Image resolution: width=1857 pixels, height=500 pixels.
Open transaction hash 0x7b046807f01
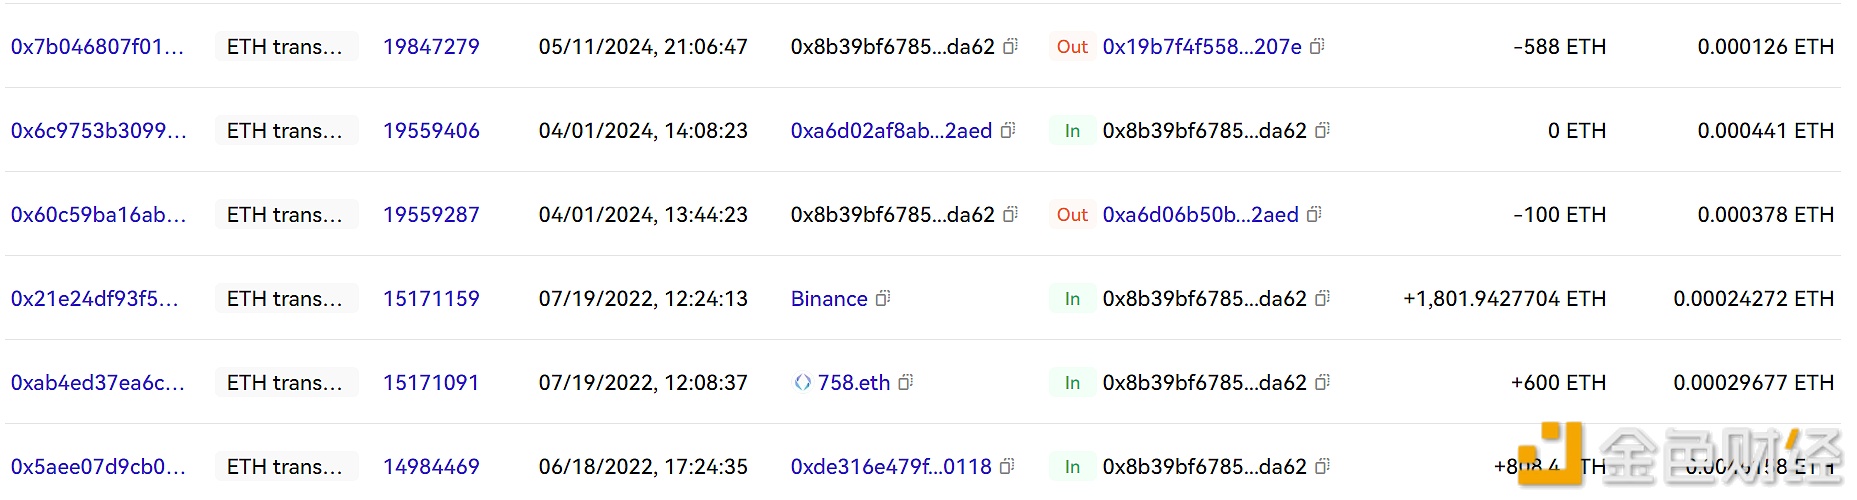point(97,46)
